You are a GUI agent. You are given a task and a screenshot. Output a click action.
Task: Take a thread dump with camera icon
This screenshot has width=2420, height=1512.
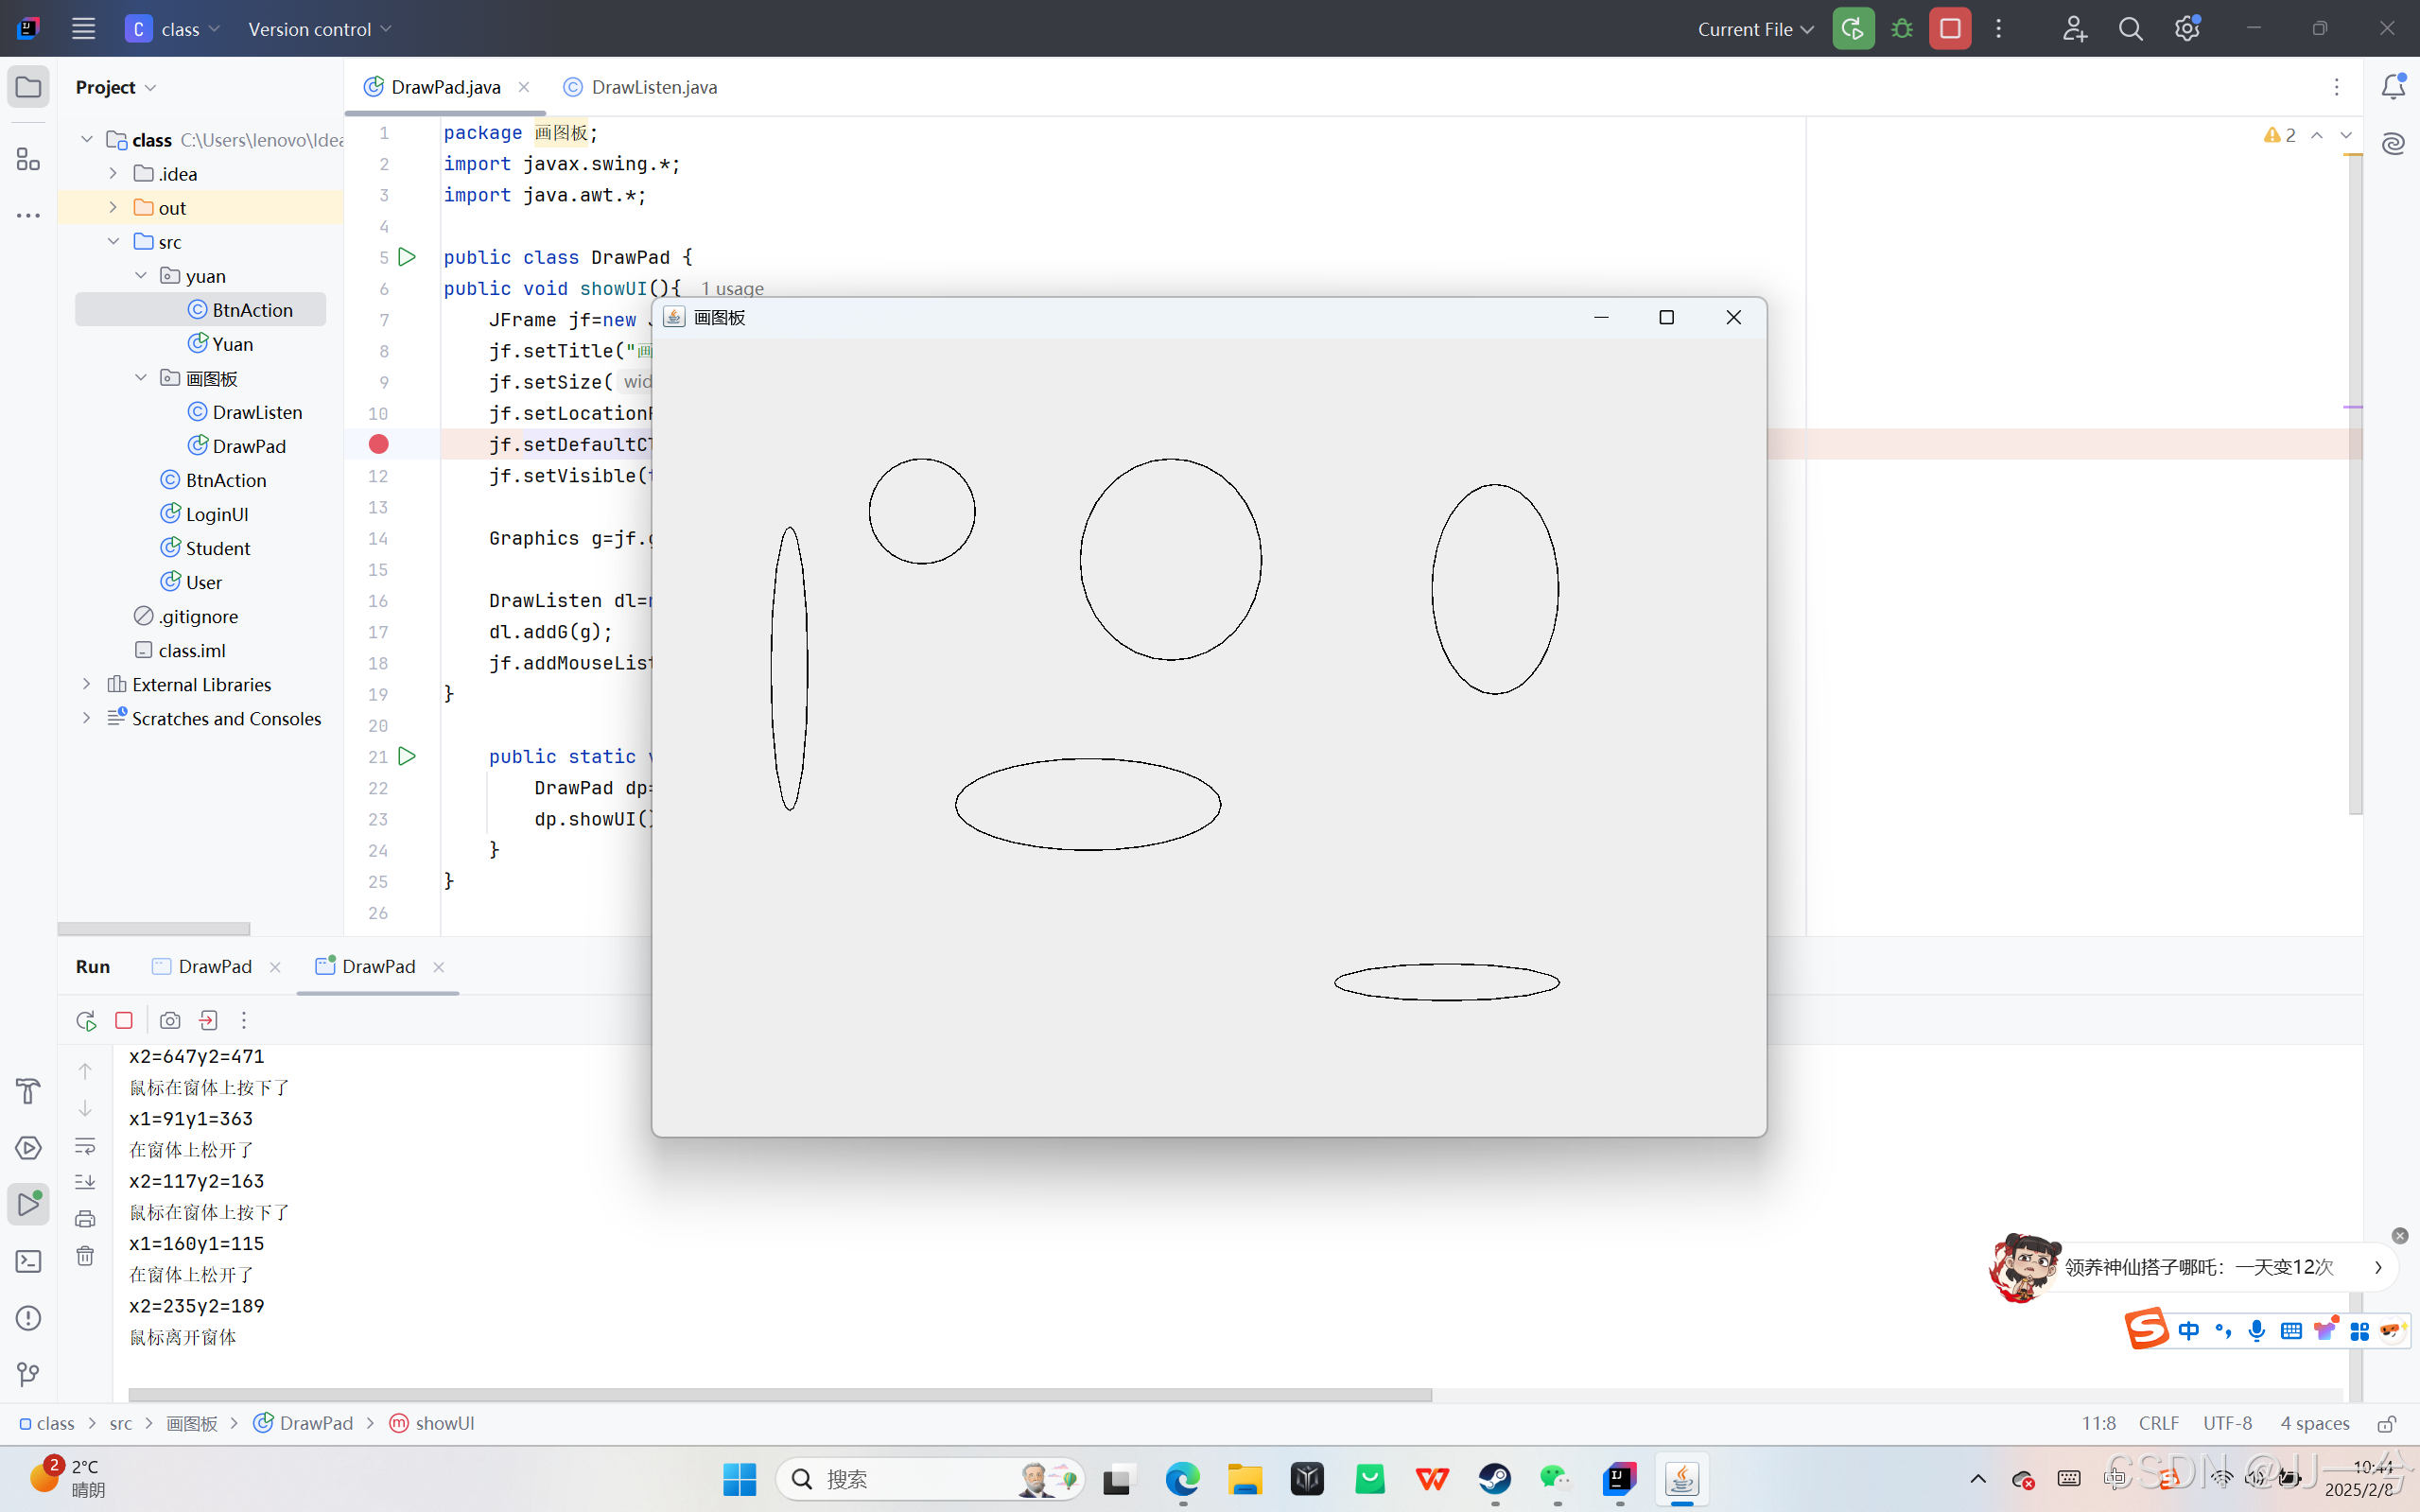point(170,1020)
